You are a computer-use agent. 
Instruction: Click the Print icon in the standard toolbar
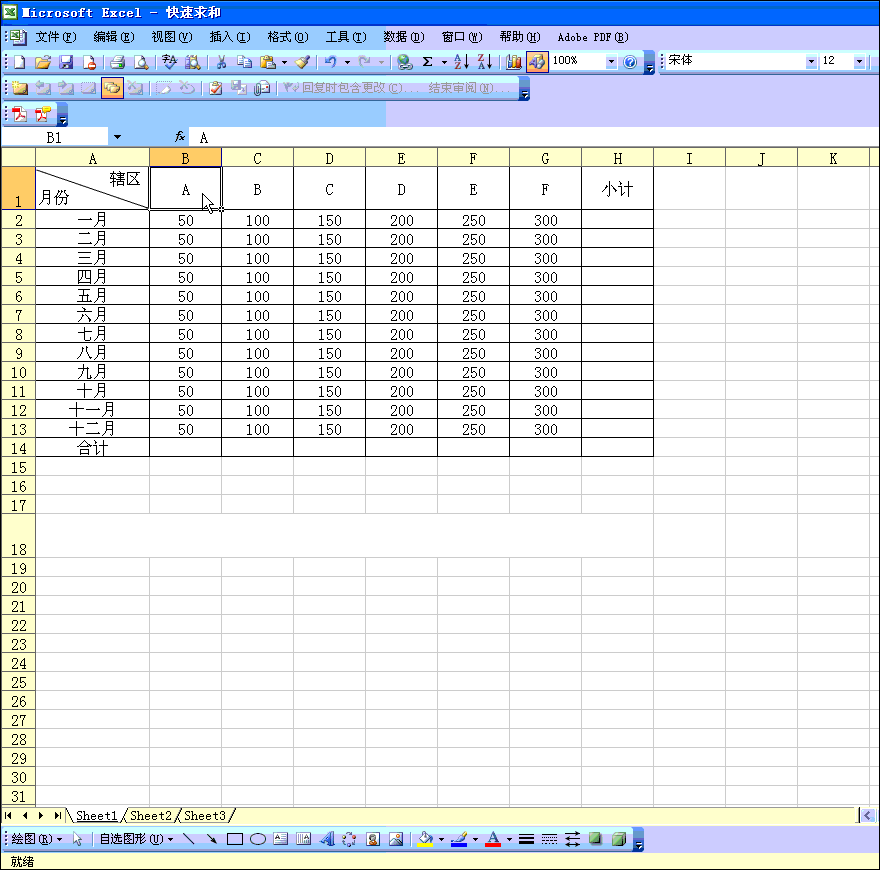tap(117, 62)
